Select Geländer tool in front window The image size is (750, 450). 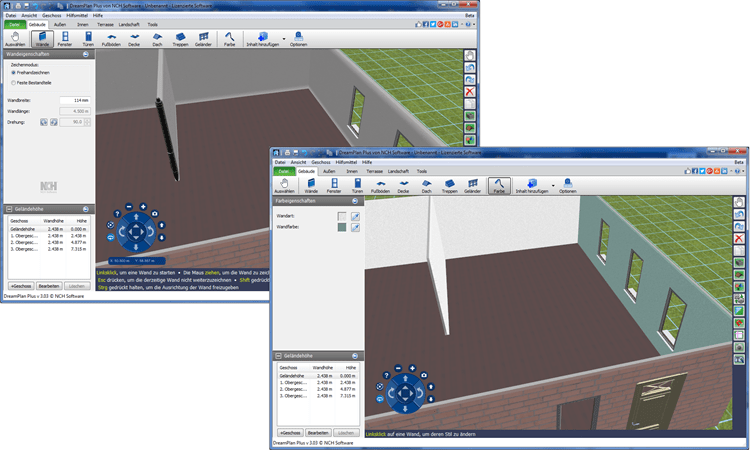[x=473, y=186]
